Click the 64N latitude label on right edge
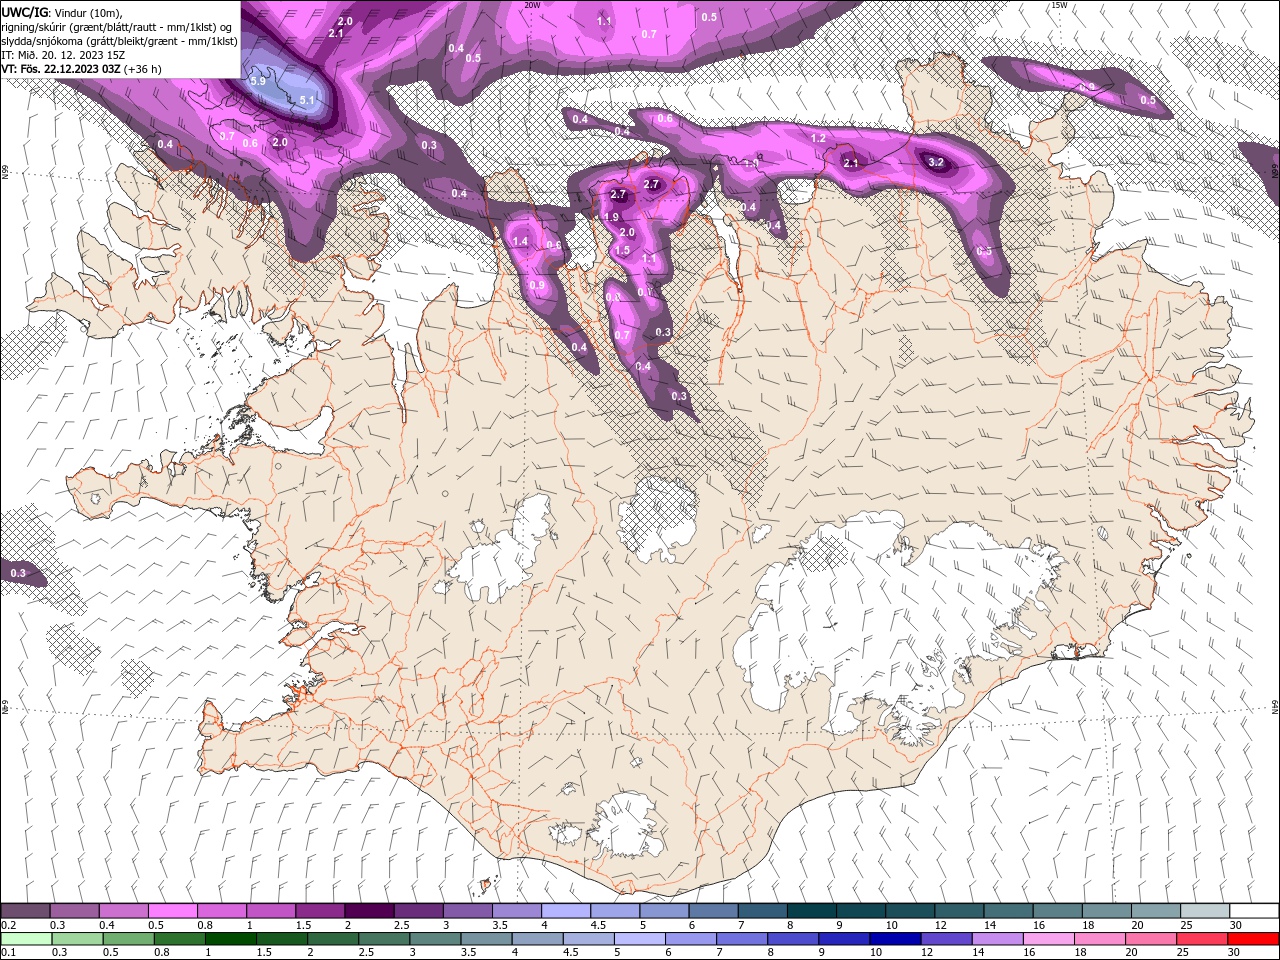Screen dimensions: 1280x960 [x=1275, y=706]
